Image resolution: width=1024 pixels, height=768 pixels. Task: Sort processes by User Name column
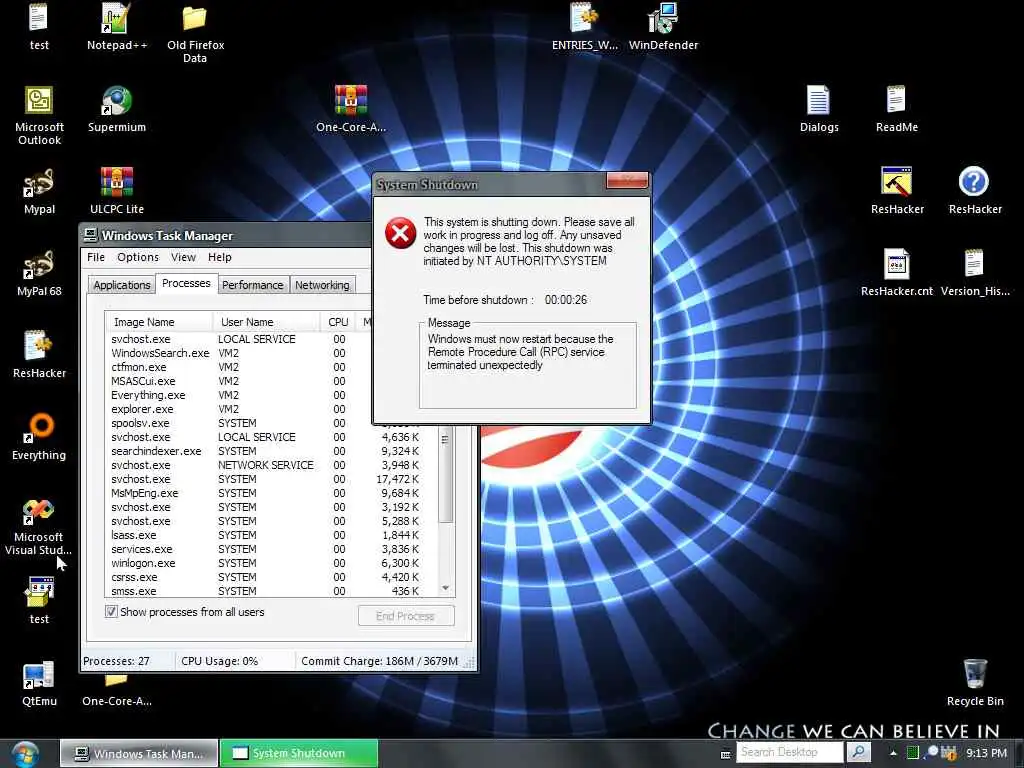(266, 322)
